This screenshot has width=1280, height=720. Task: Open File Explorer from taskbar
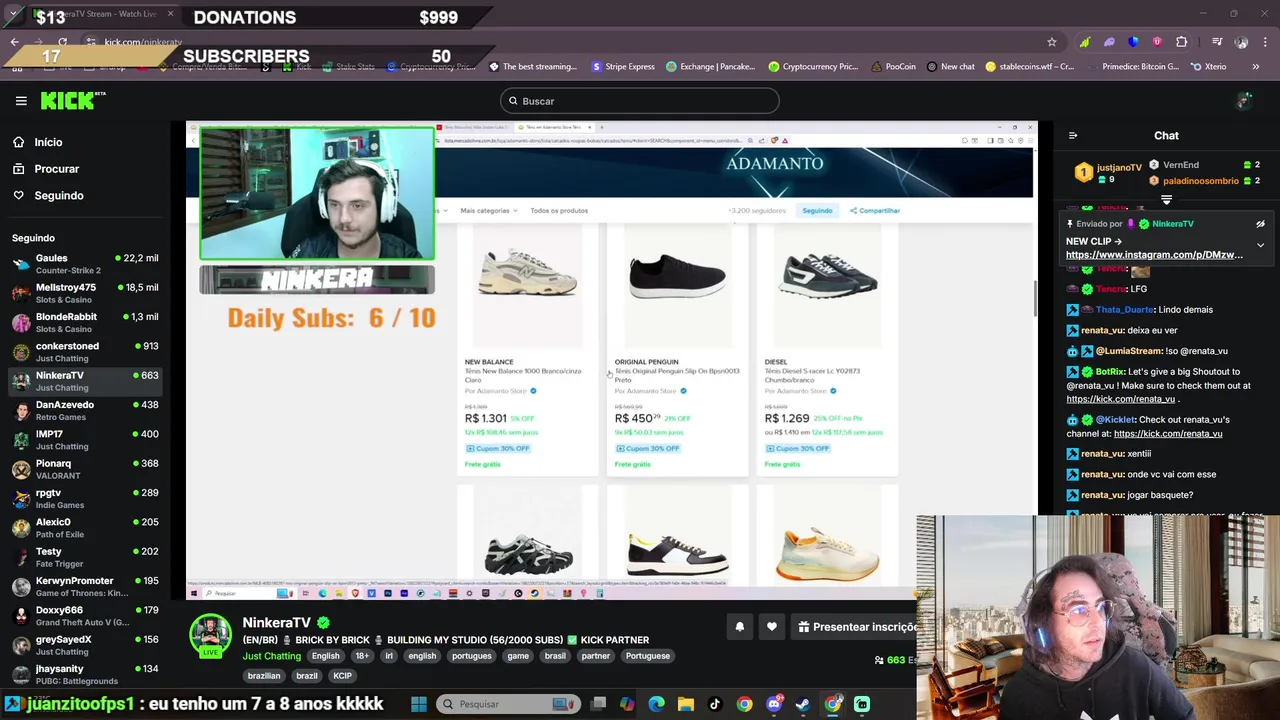(686, 704)
